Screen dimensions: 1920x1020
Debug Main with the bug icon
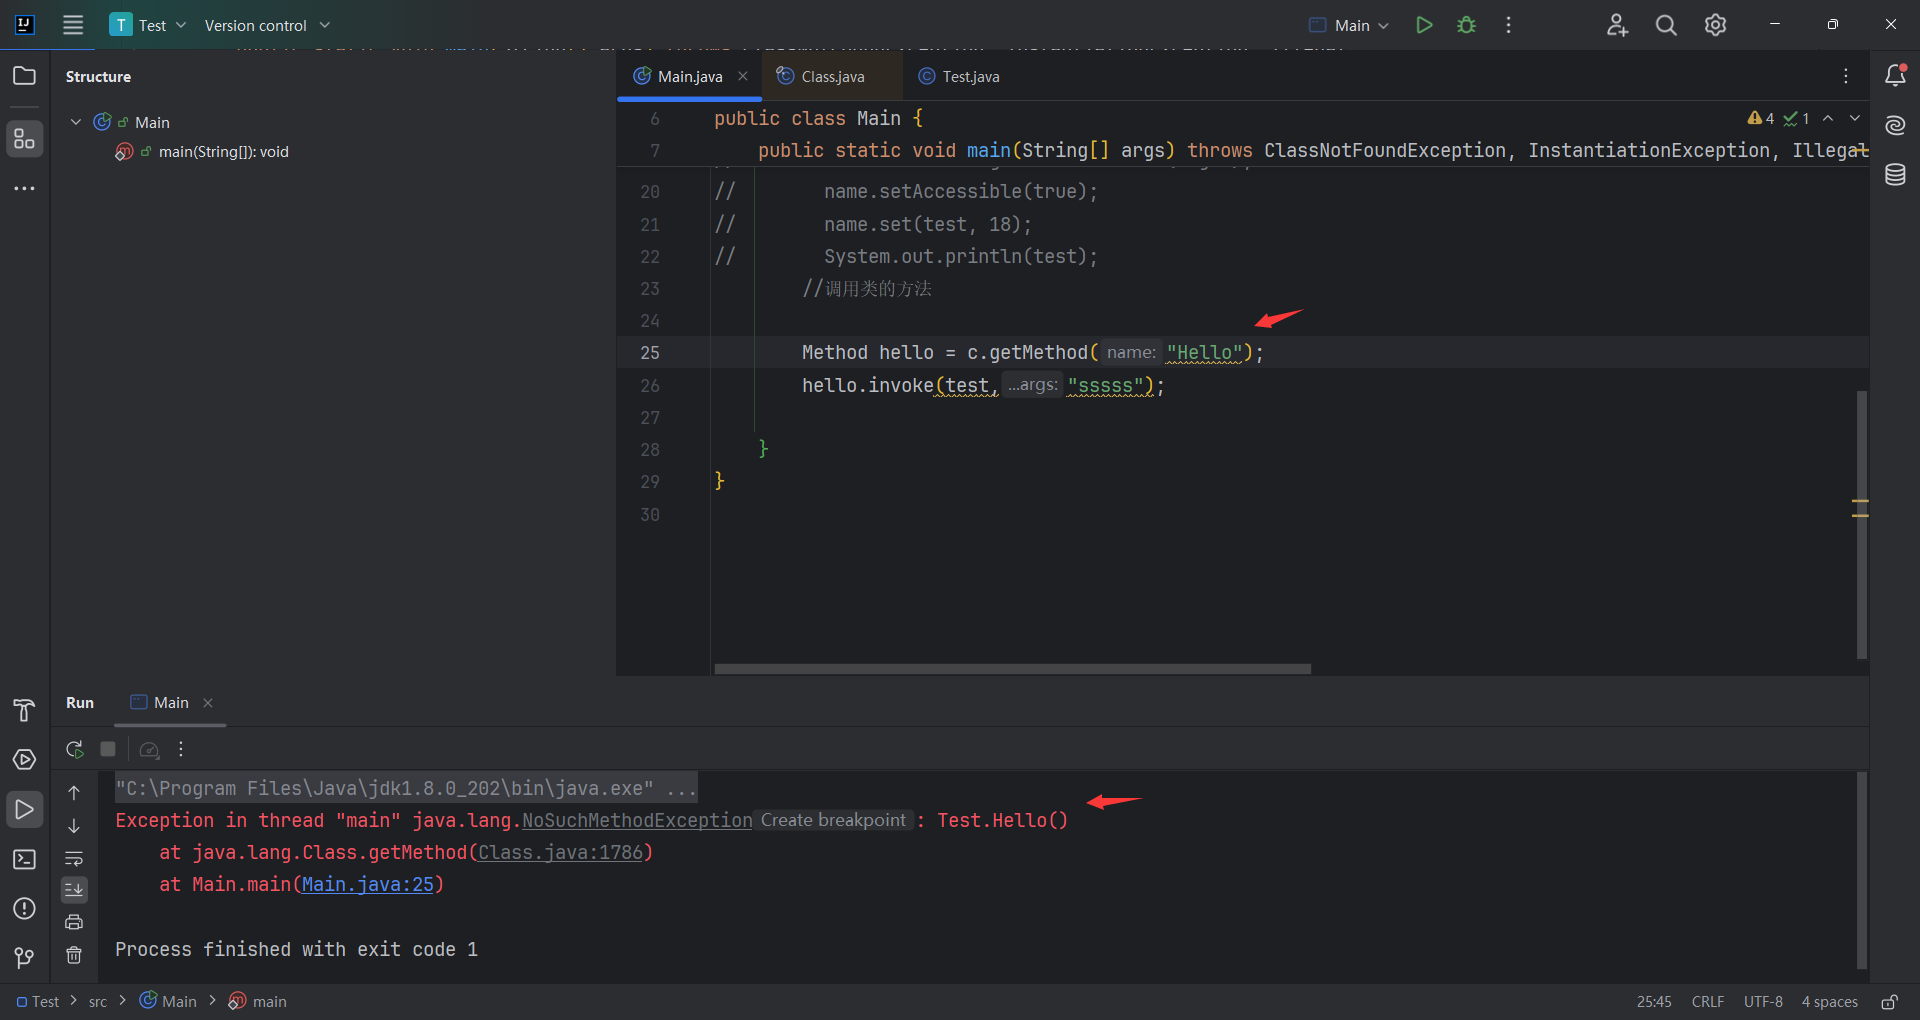click(x=1466, y=25)
